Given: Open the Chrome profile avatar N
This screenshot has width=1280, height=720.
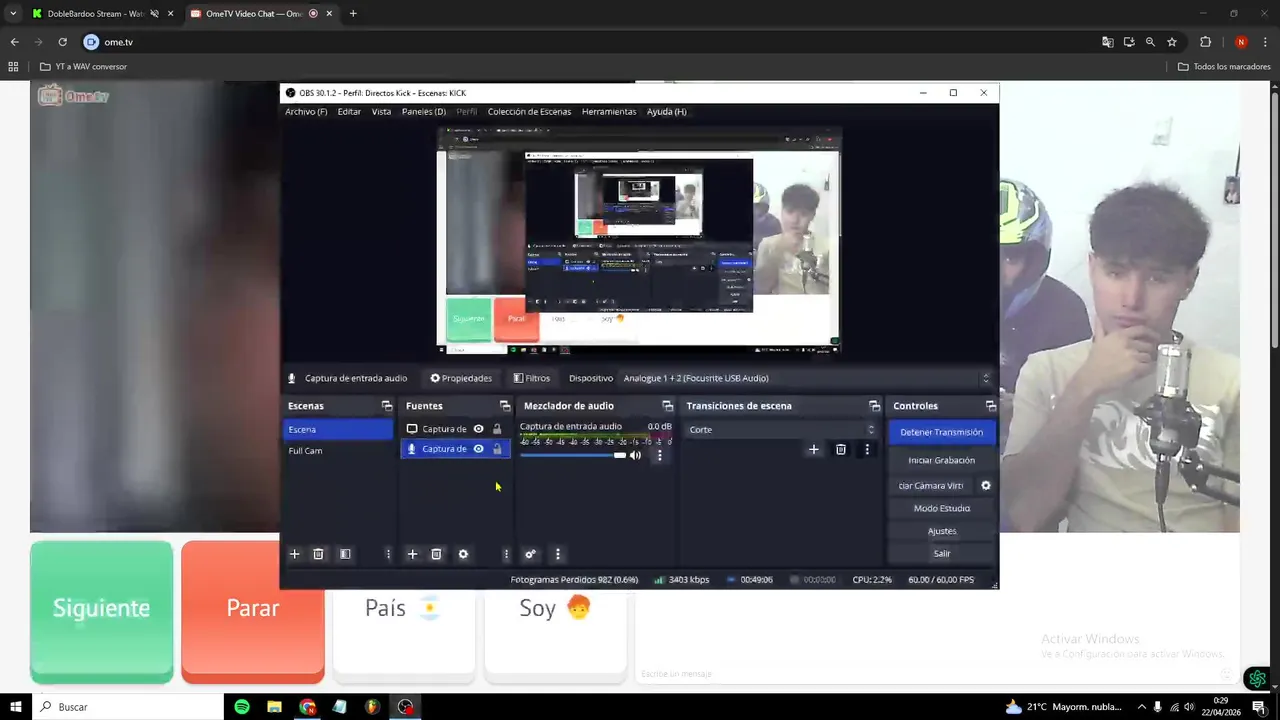Looking at the screenshot, I should pyautogui.click(x=1241, y=42).
